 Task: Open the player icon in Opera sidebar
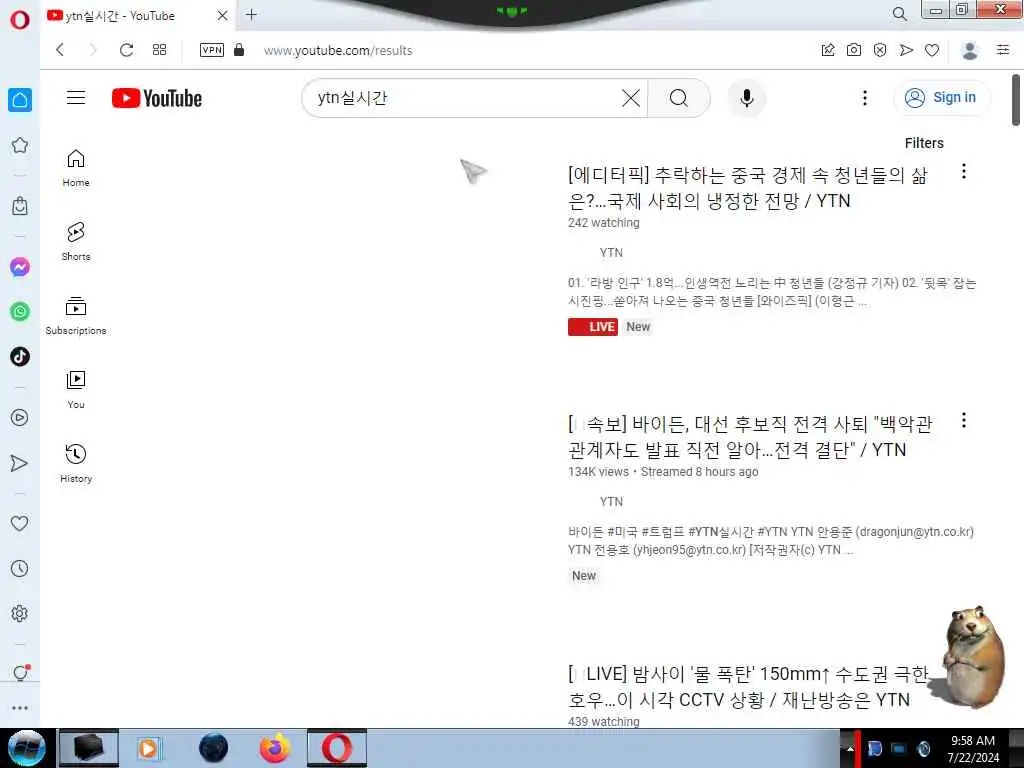(20, 417)
